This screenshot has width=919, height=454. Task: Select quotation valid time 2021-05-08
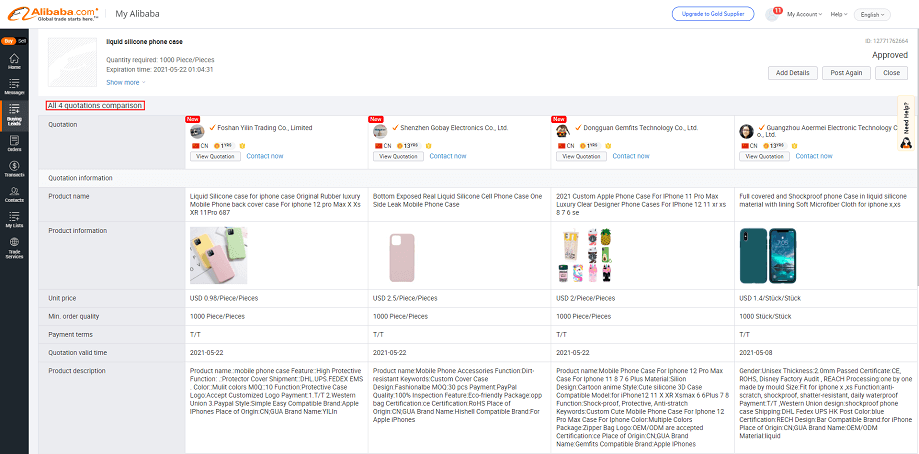[x=757, y=353]
